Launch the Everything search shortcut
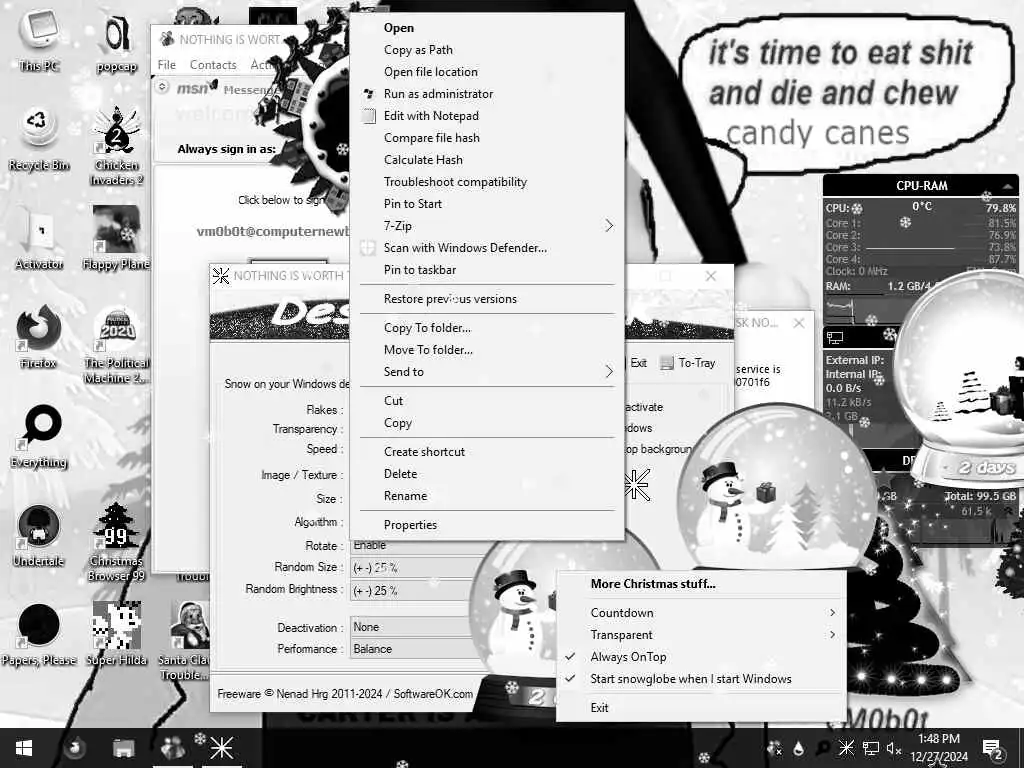This screenshot has height=768, width=1024. click(x=39, y=436)
